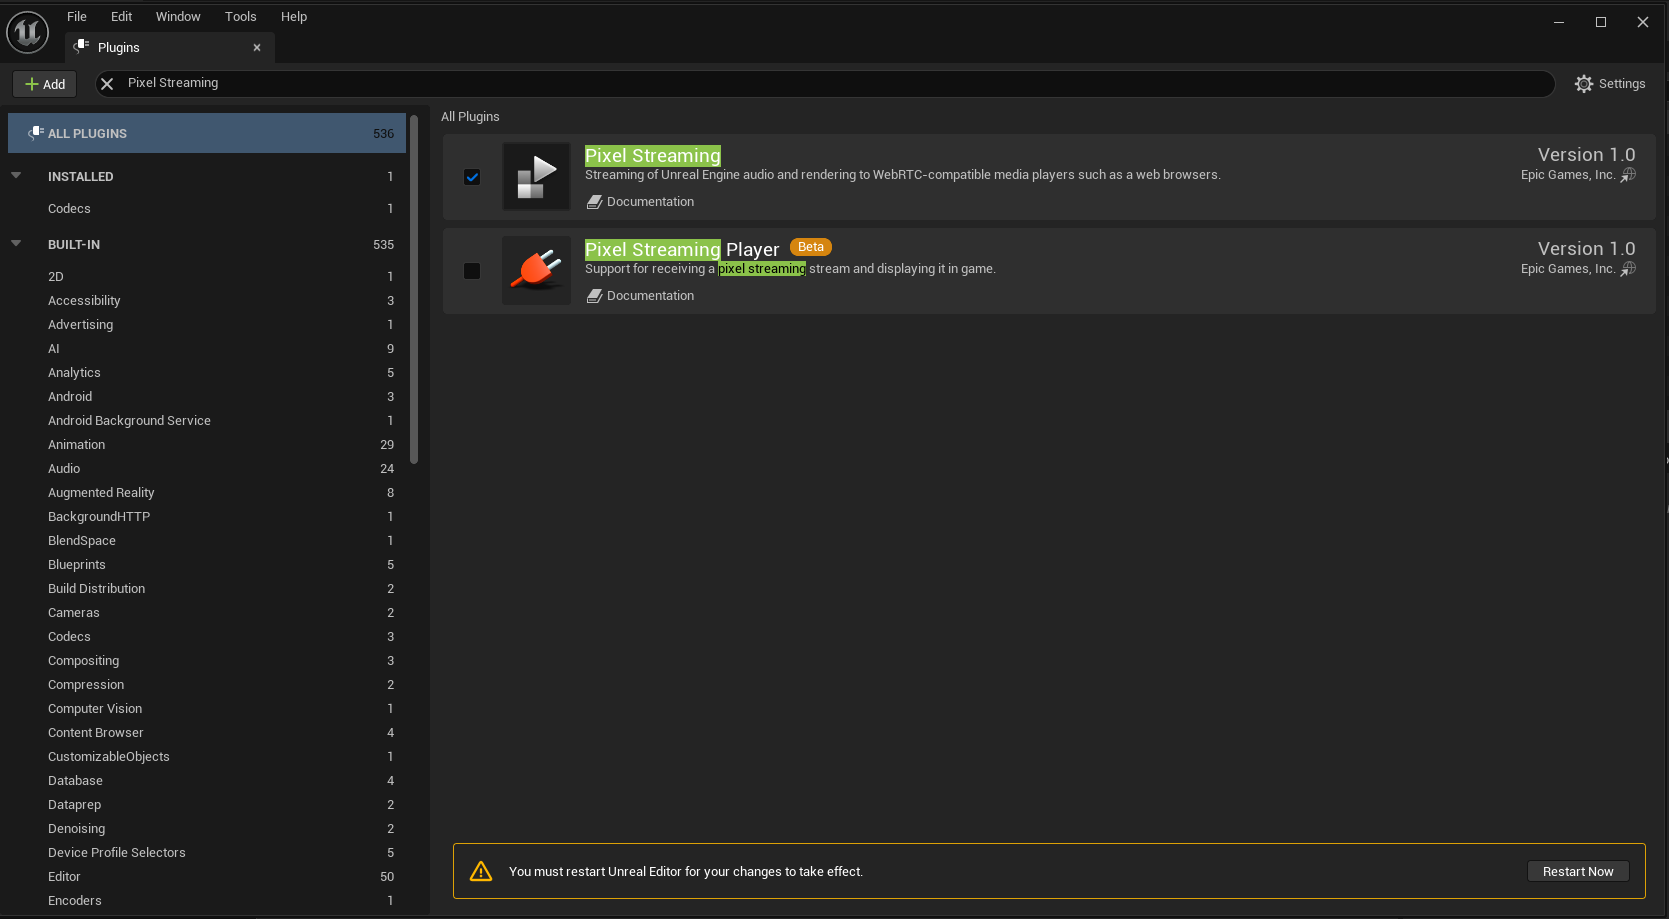This screenshot has height=919, width=1669.
Task: Collapse the Installed category
Action: point(16,176)
